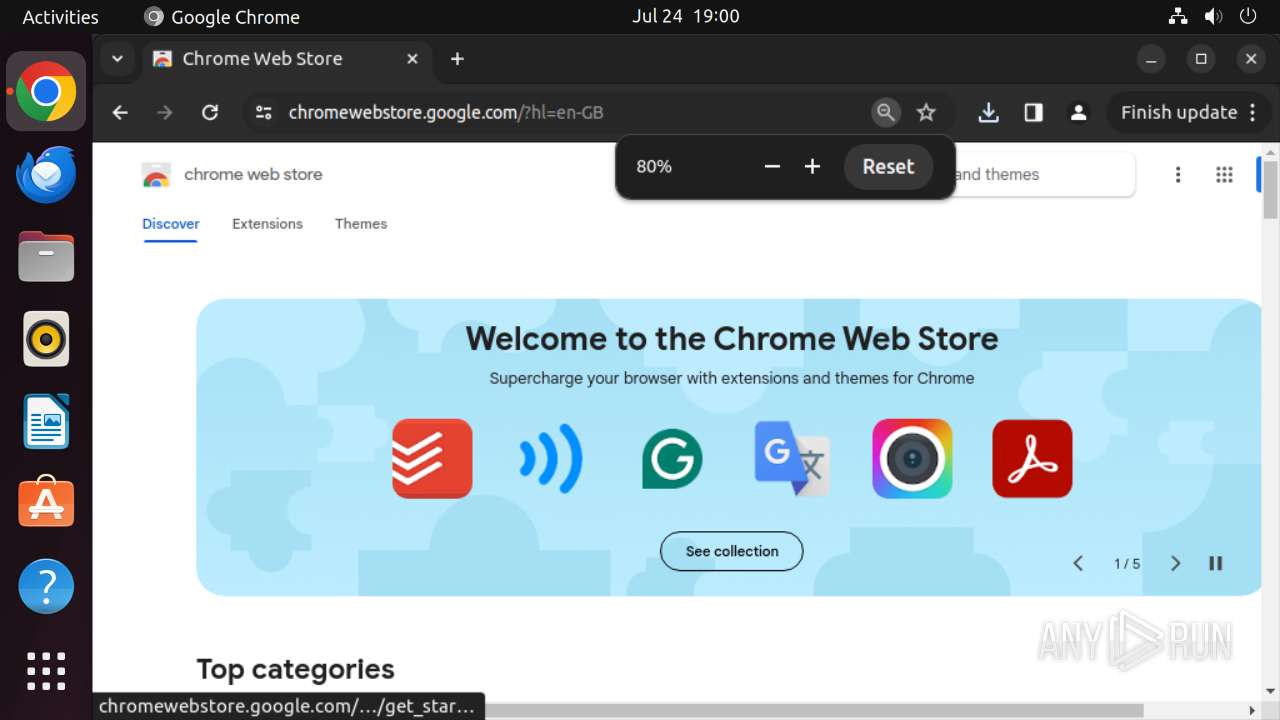Close the Chrome Web Store tab

click(x=412, y=59)
